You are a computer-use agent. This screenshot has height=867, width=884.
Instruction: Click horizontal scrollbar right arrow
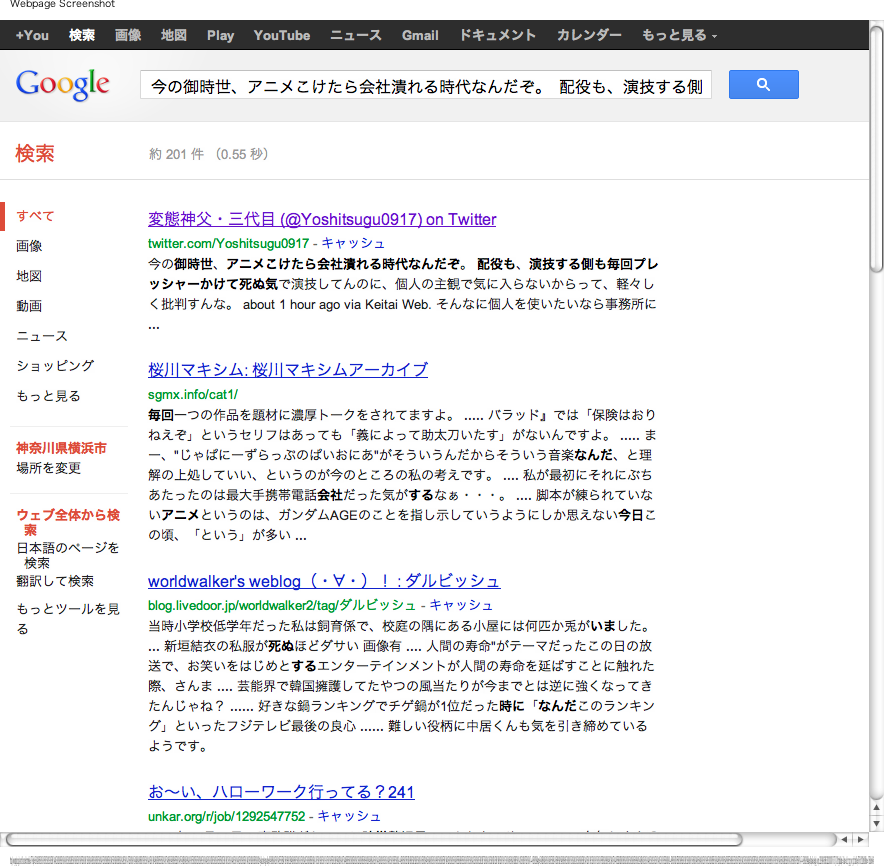click(x=860, y=839)
